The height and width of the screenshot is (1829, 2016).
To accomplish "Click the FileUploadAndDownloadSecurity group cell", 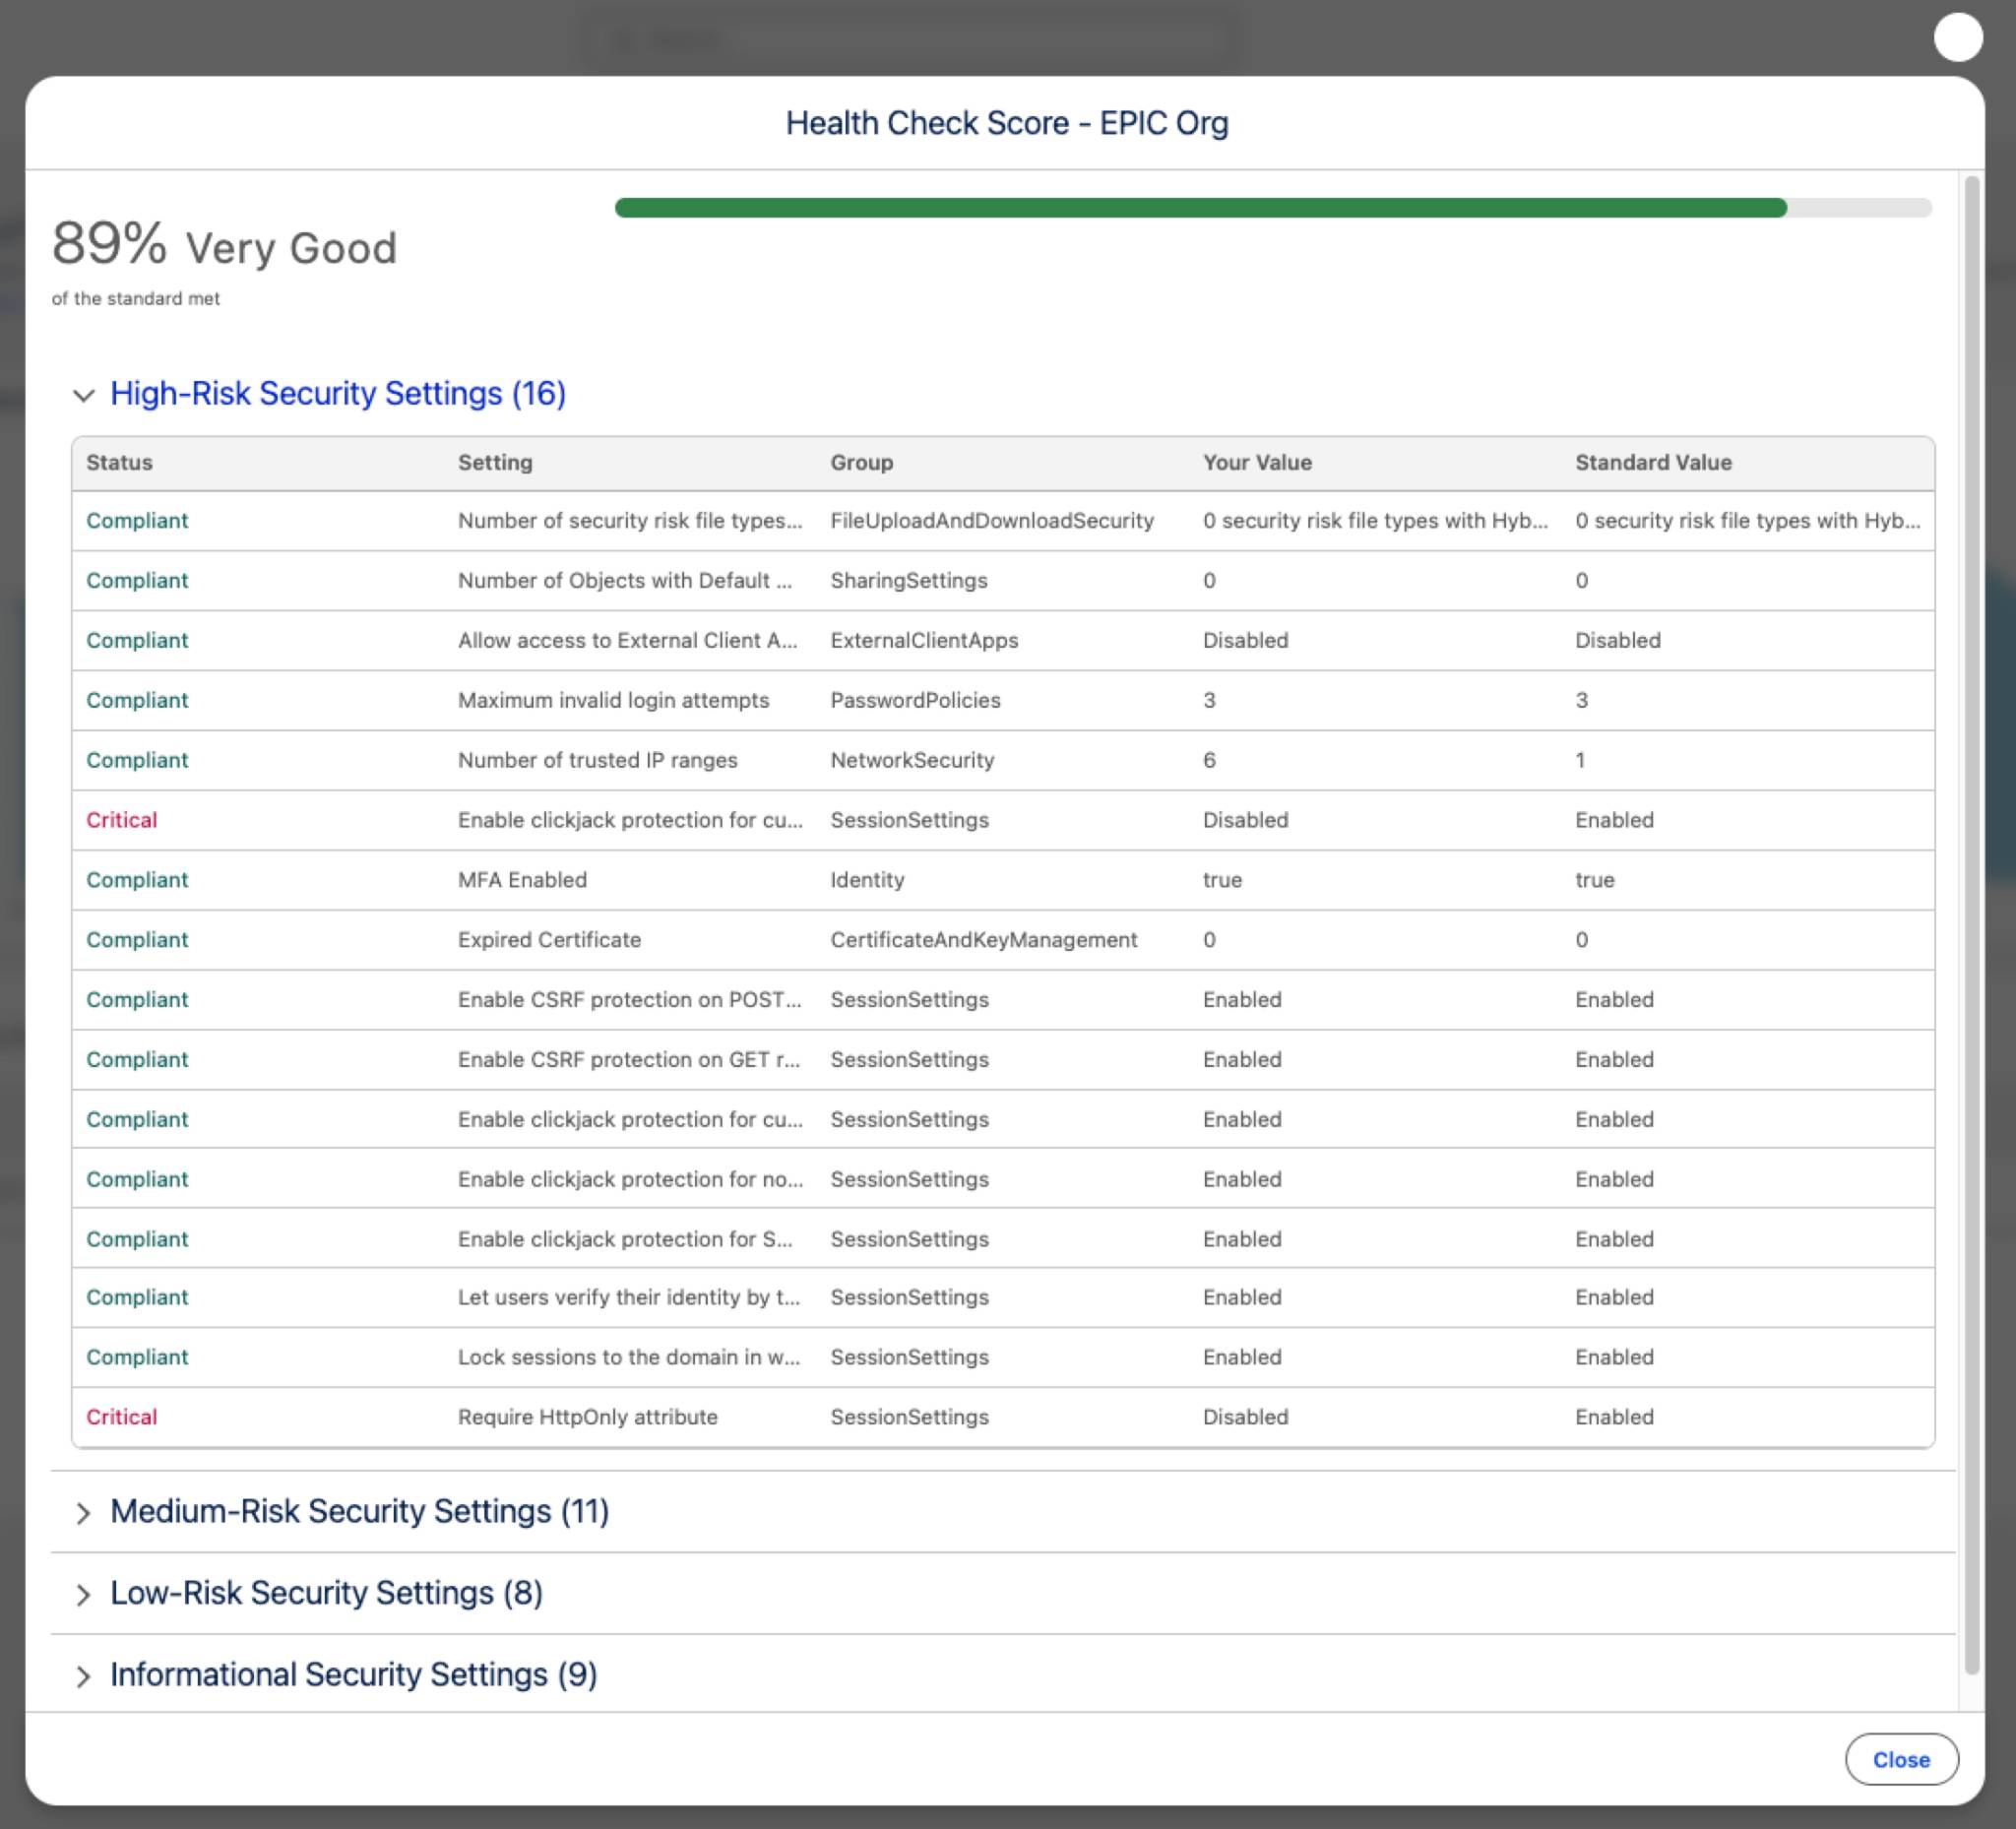I will [992, 520].
